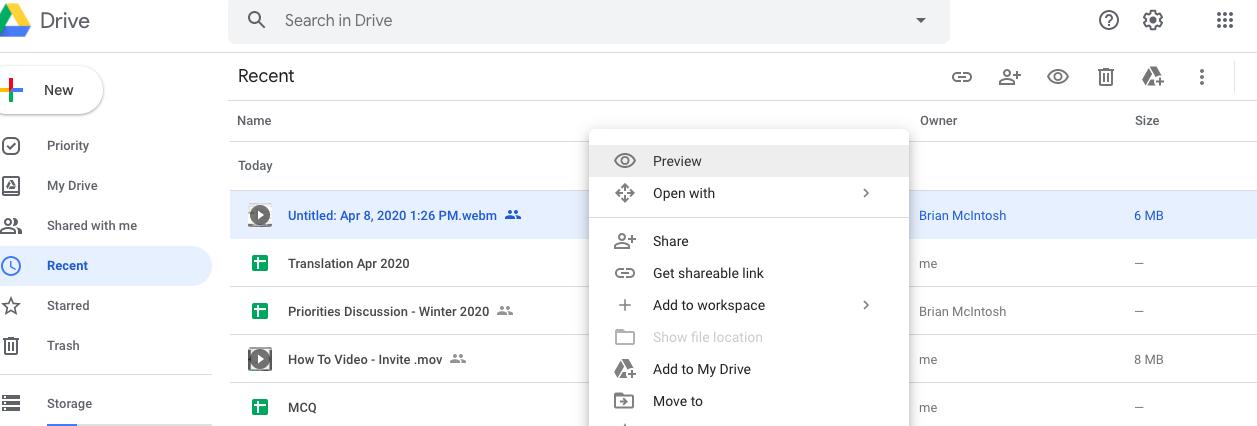Click the share people toolbar icon
Screen dimensions: 1257x426
1010,77
